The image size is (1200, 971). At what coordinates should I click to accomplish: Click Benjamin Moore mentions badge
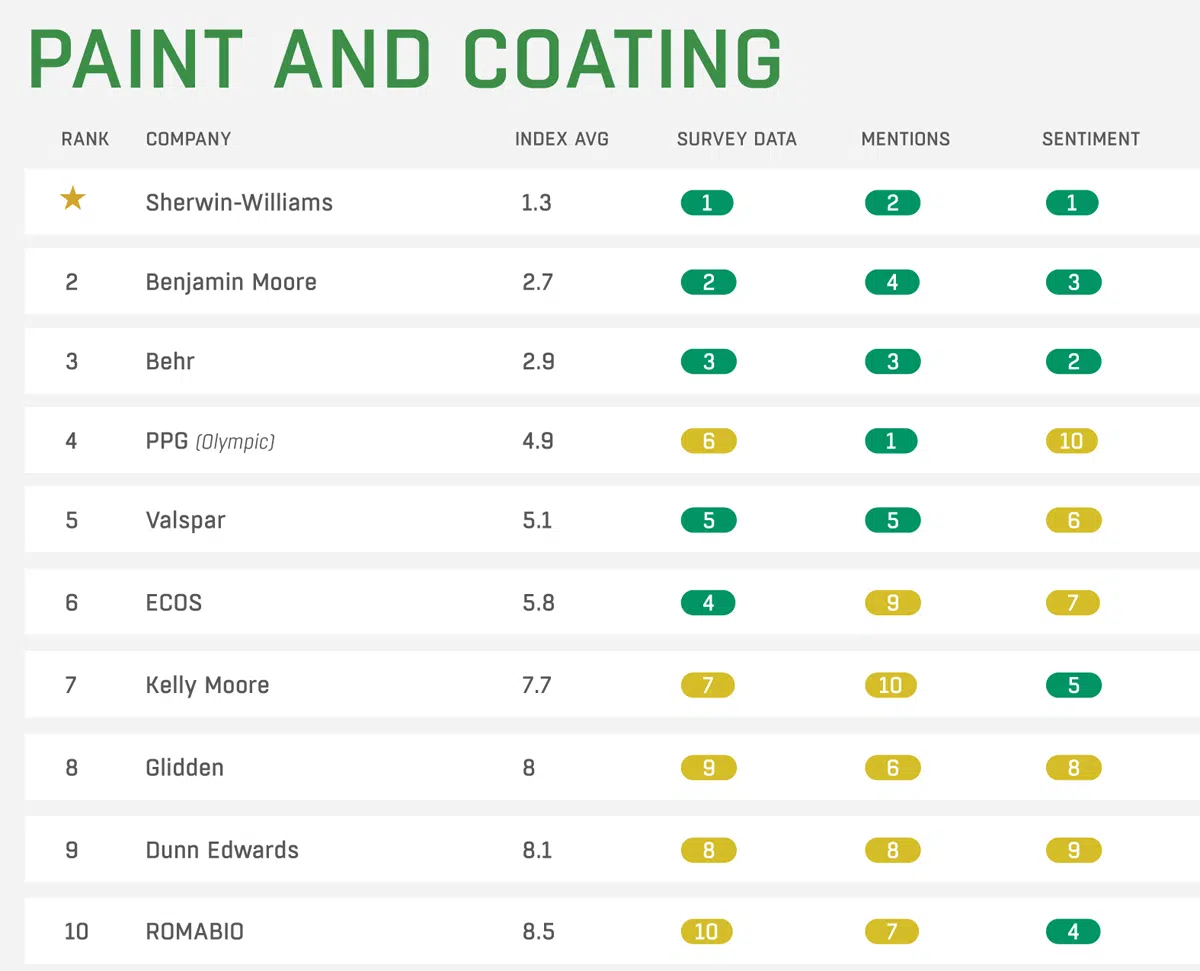coord(892,282)
